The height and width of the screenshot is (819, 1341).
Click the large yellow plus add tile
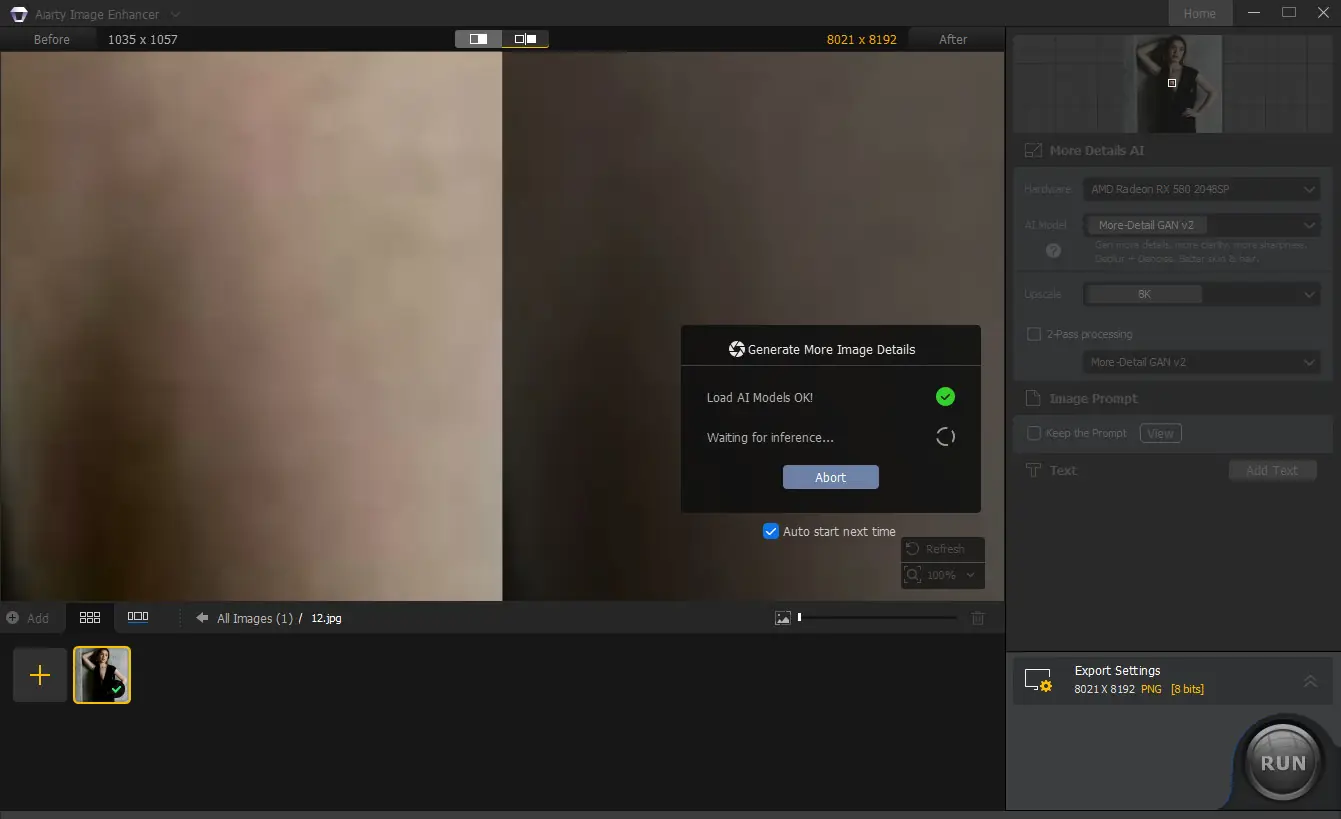coord(40,675)
